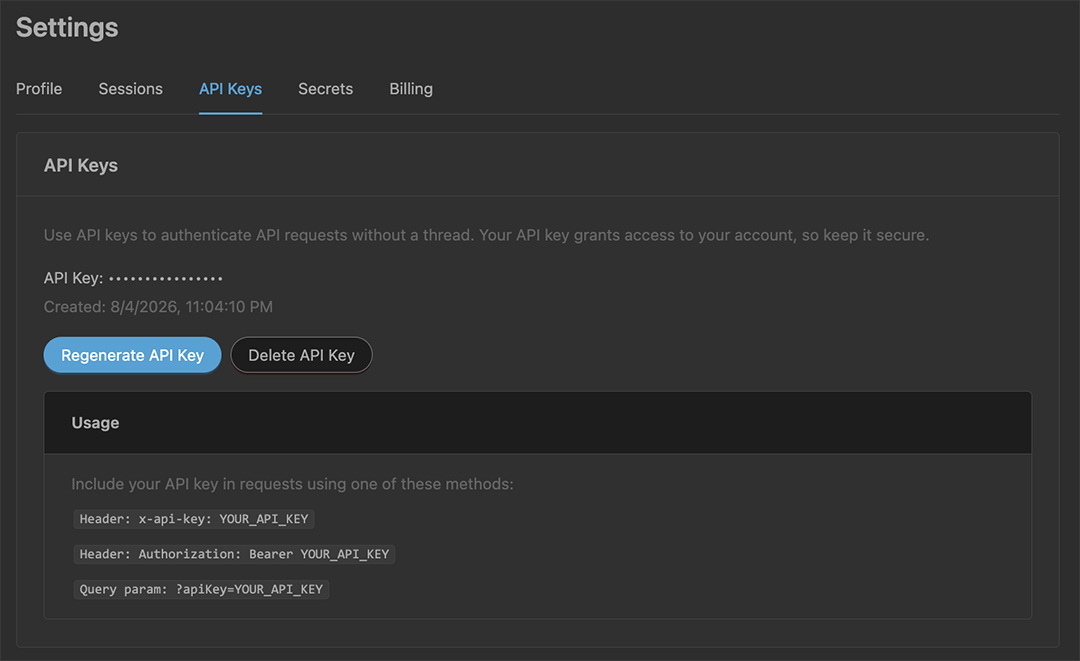Viewport: 1080px width, 661px height.
Task: Switch to the Sessions tab
Action: pyautogui.click(x=131, y=89)
